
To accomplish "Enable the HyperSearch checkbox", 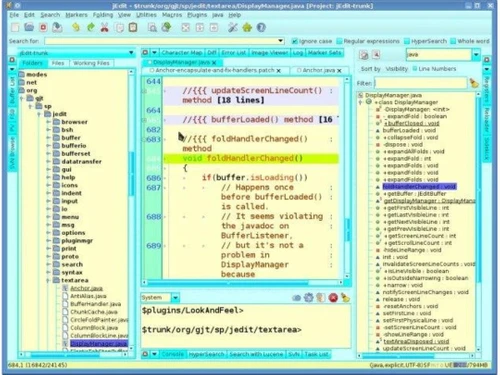I will pos(407,41).
